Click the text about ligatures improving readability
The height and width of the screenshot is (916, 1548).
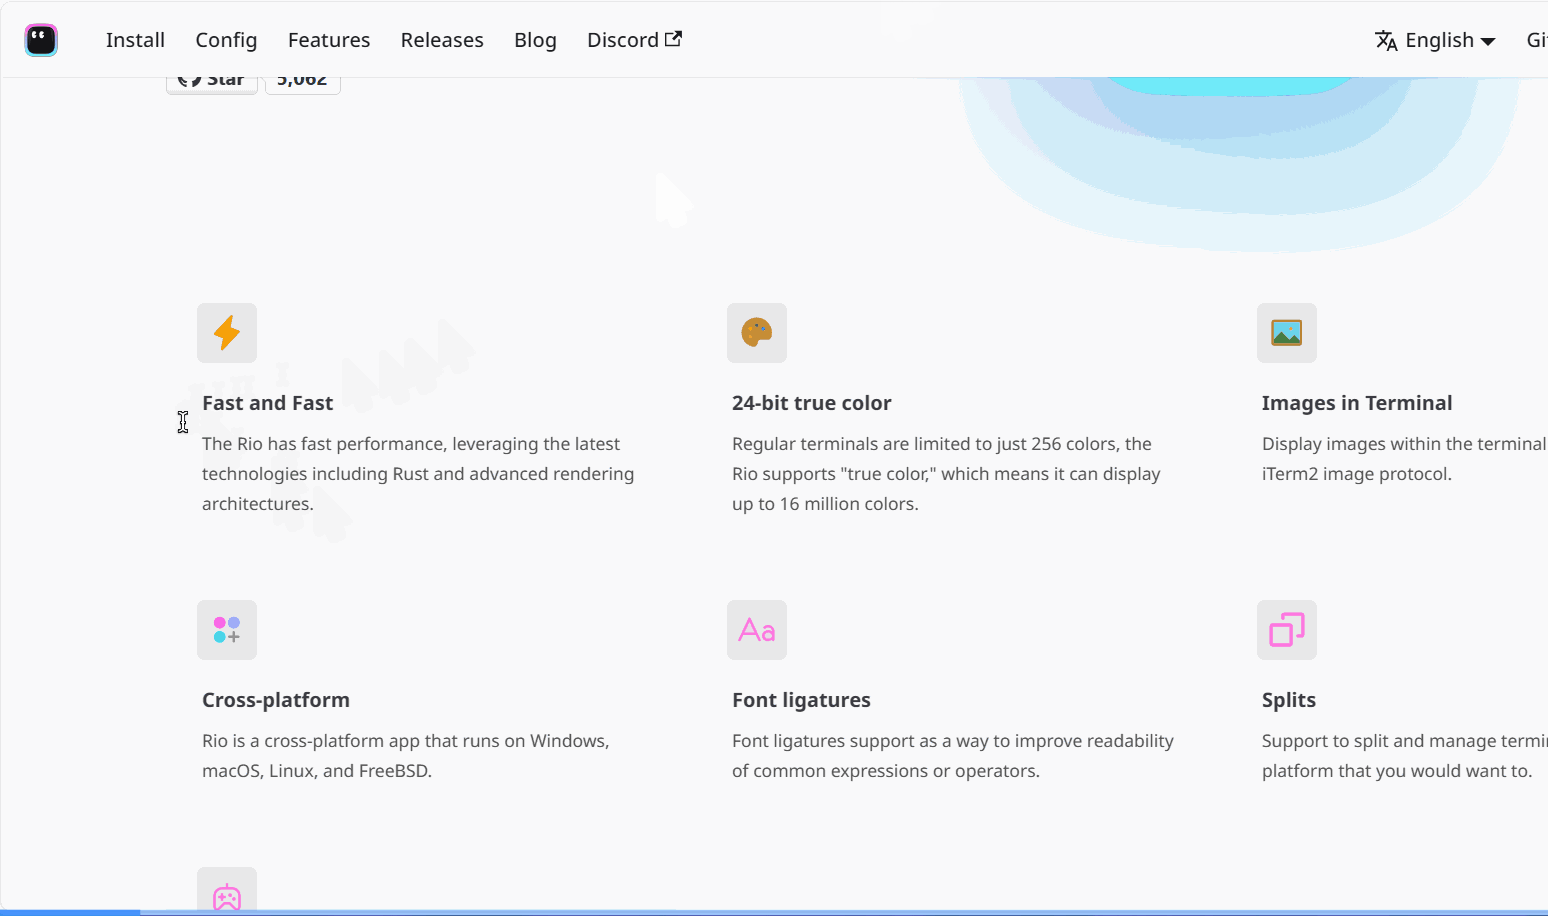pos(953,756)
